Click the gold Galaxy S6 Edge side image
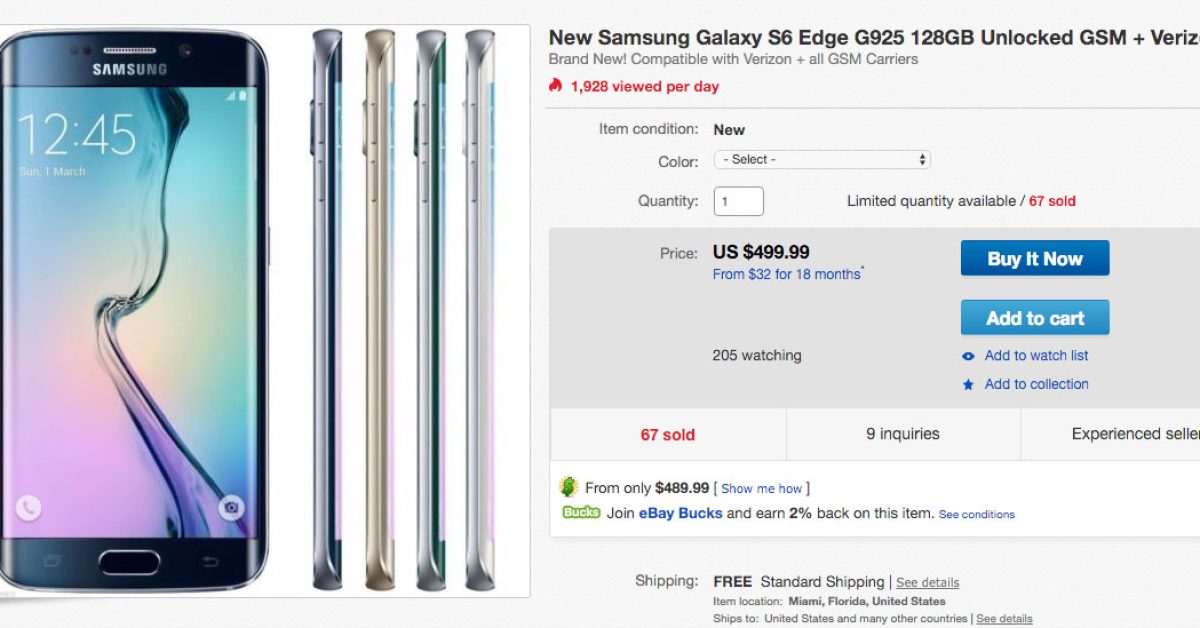Screen dimensions: 1200x628 tap(379, 310)
